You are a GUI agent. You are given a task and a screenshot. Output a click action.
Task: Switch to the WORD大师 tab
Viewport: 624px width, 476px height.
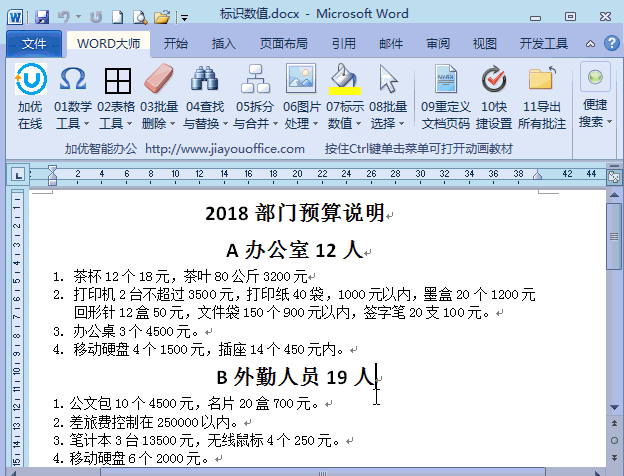109,43
